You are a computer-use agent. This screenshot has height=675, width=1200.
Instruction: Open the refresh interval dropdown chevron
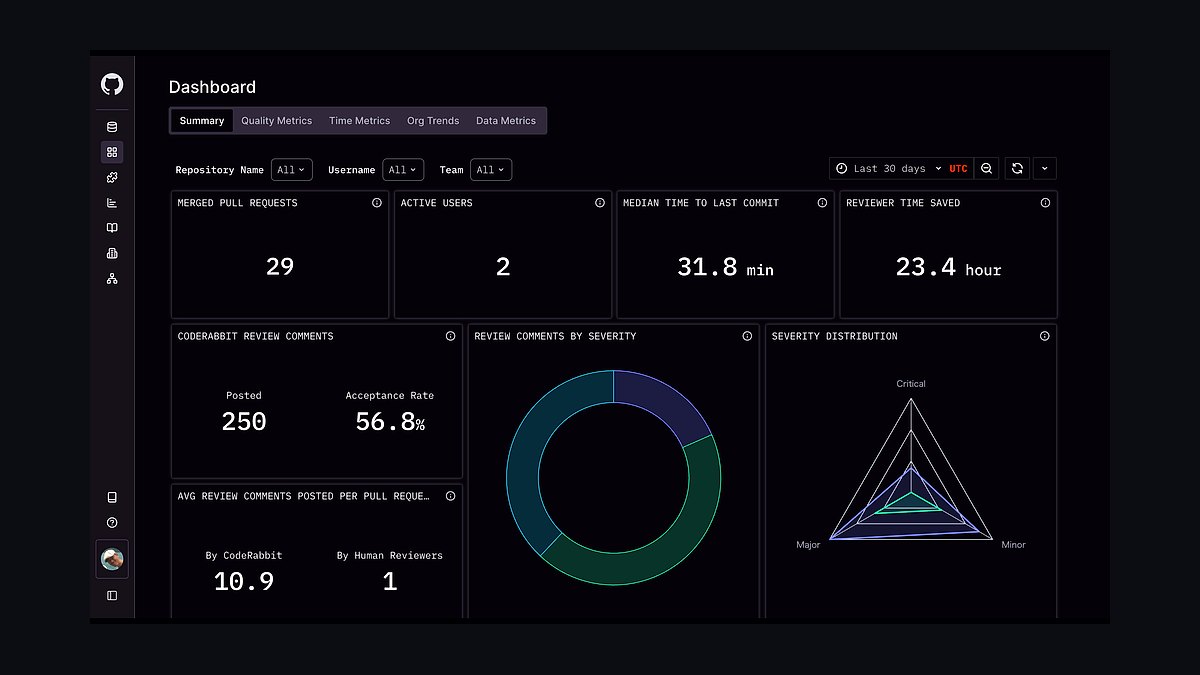coord(1044,169)
